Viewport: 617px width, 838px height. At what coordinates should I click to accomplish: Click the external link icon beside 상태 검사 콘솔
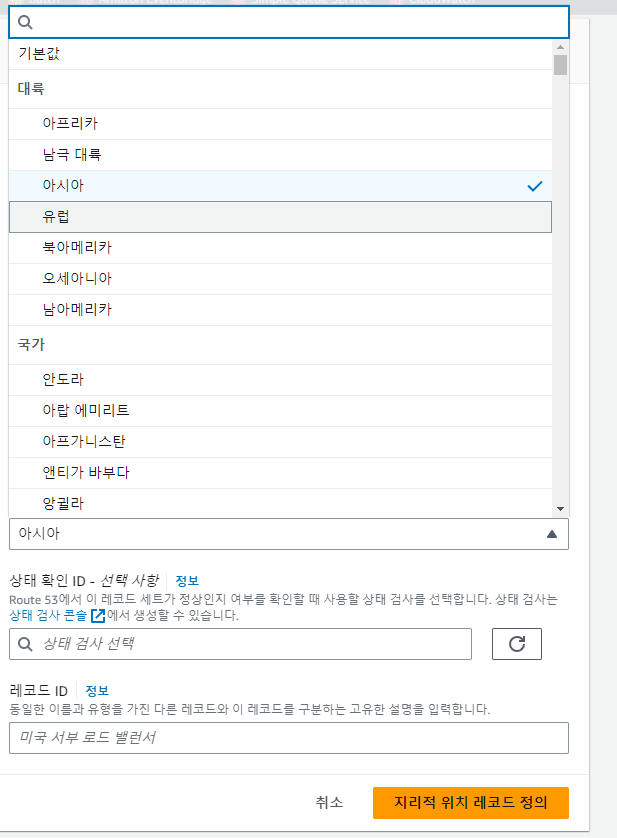pos(98,616)
